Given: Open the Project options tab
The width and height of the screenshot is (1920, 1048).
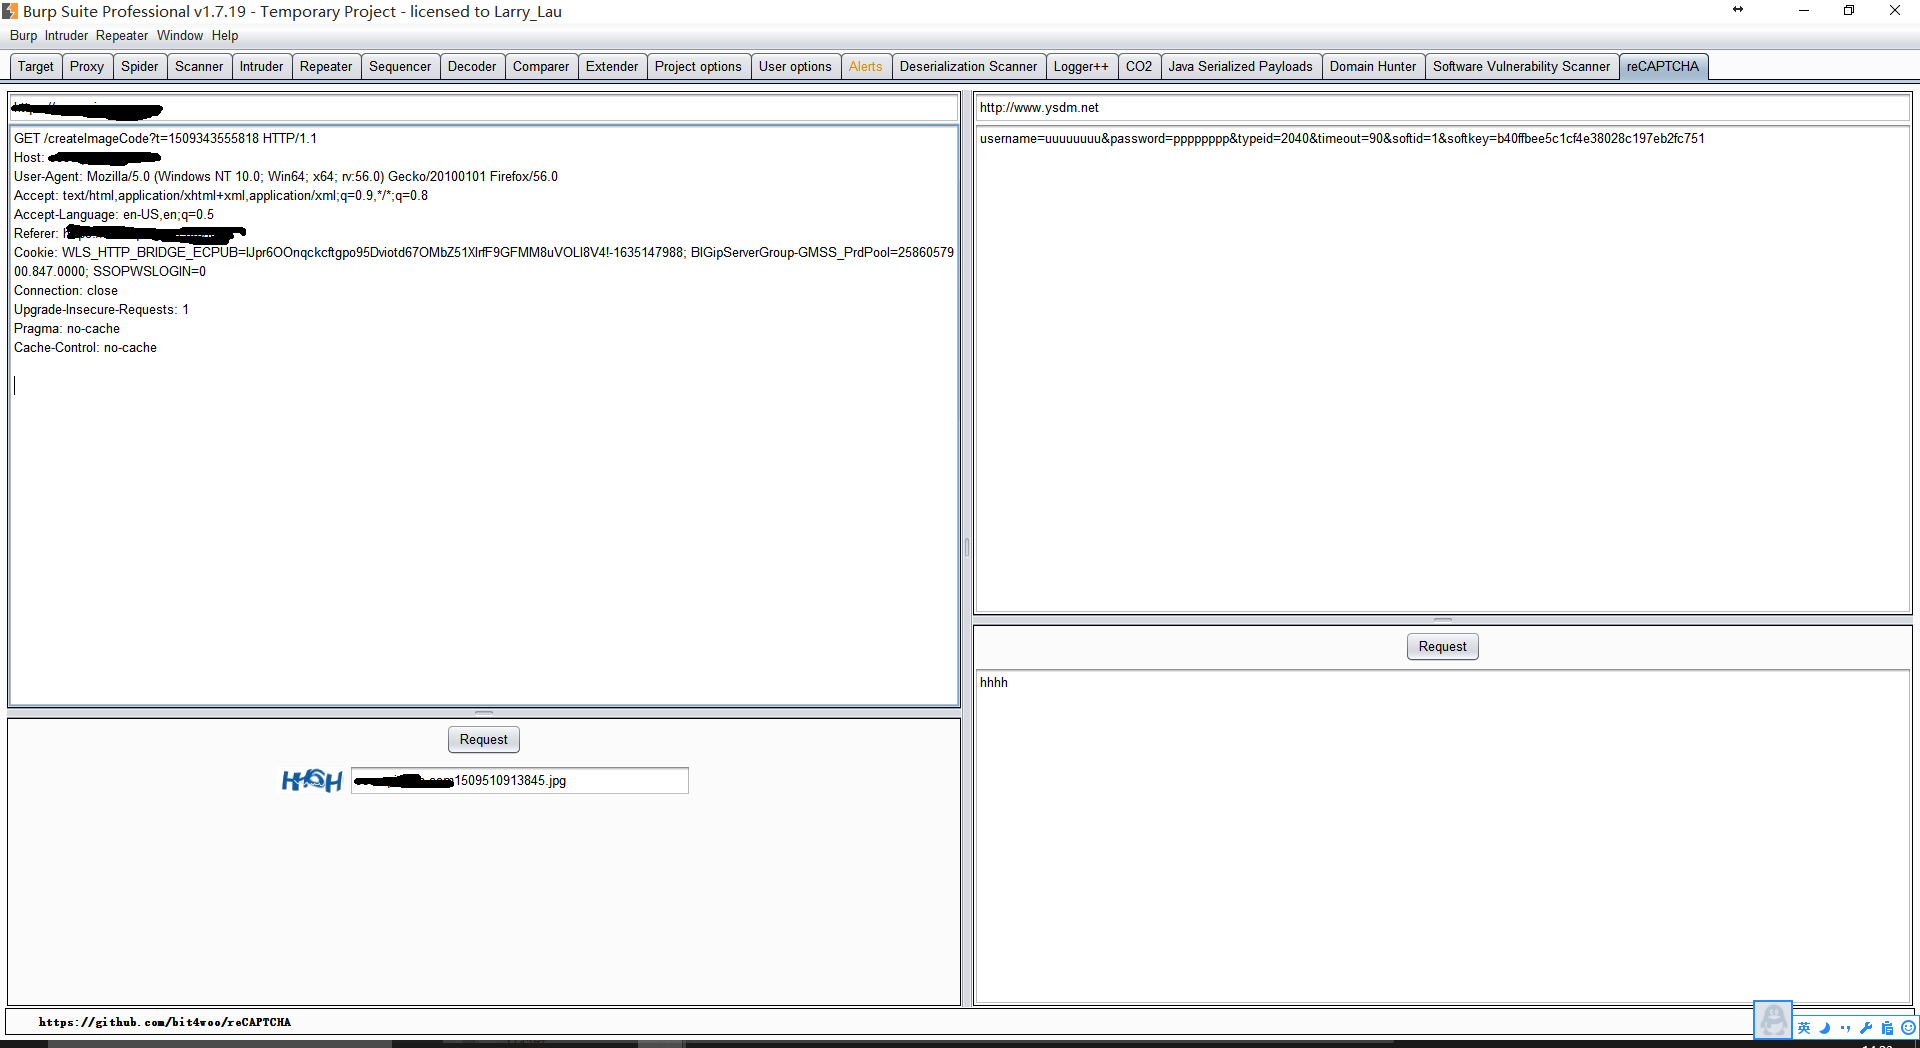Looking at the screenshot, I should tap(698, 67).
